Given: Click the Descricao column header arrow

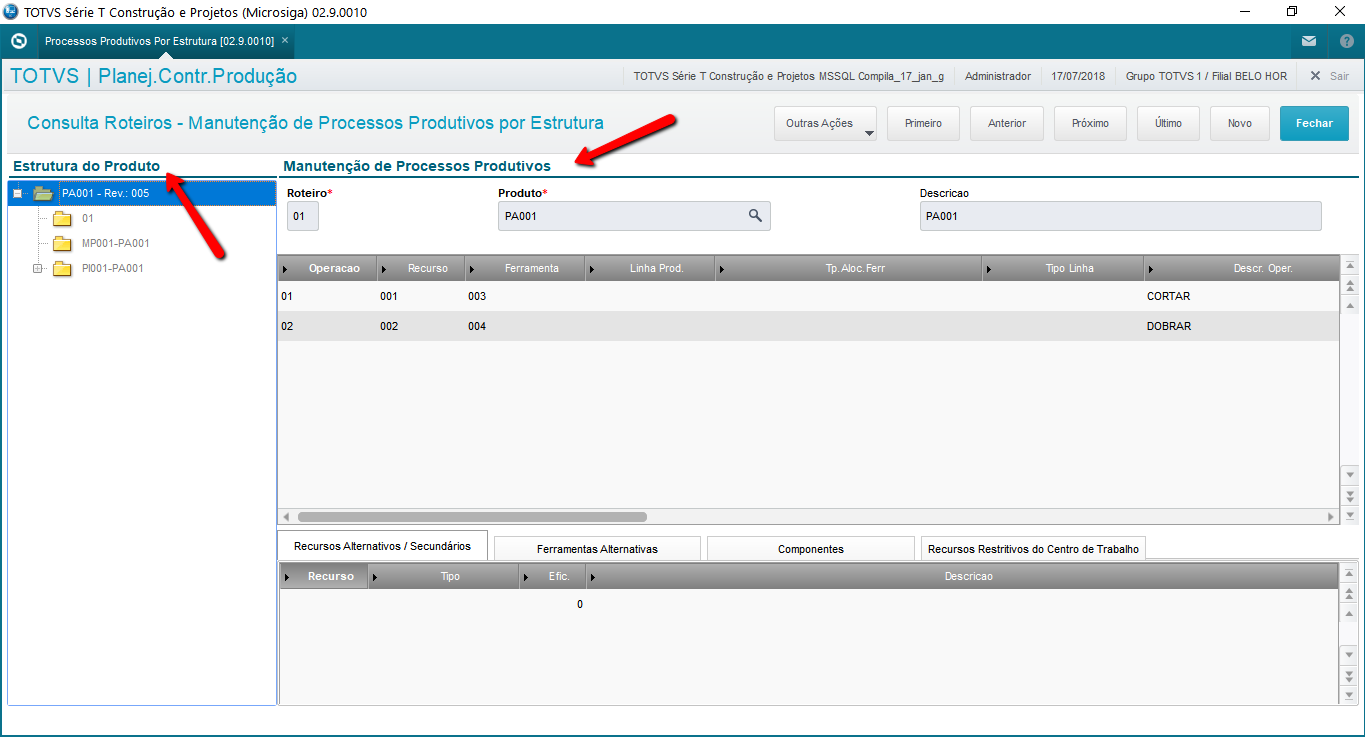Looking at the screenshot, I should pyautogui.click(x=594, y=577).
